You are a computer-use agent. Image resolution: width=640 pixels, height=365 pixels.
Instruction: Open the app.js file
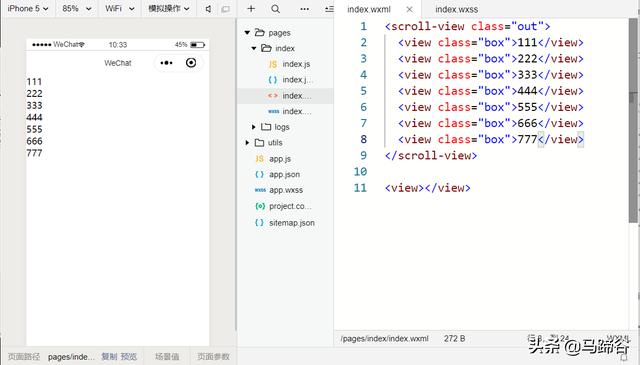click(280, 159)
